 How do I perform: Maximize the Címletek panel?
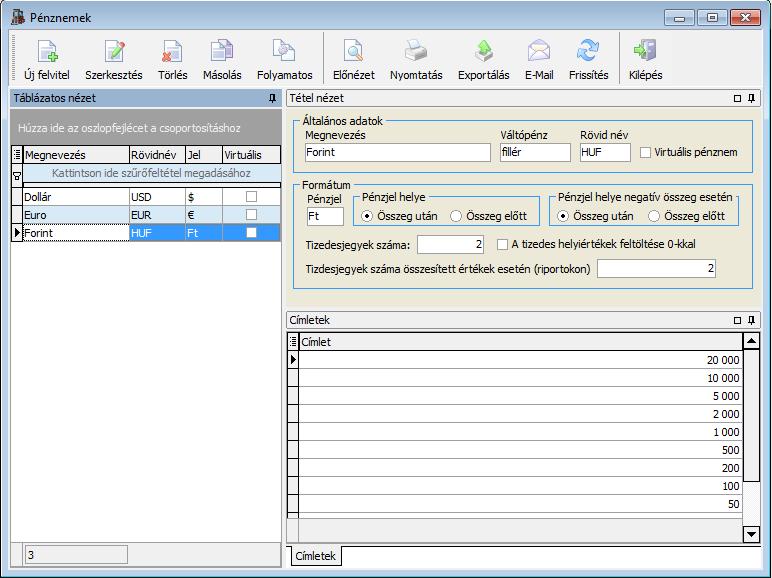pyautogui.click(x=738, y=320)
